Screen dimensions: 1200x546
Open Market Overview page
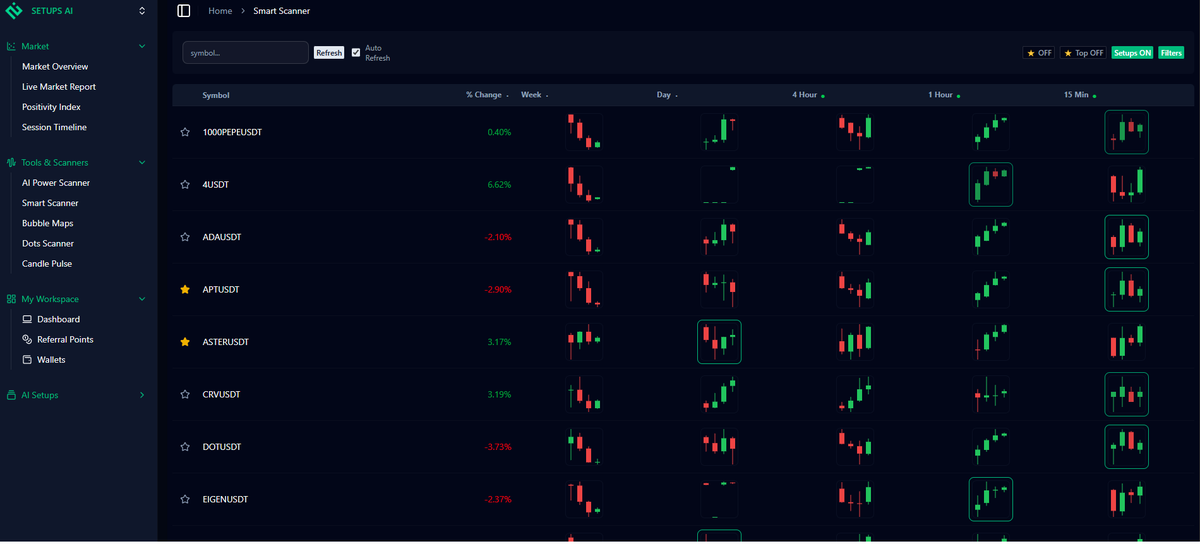(55, 66)
